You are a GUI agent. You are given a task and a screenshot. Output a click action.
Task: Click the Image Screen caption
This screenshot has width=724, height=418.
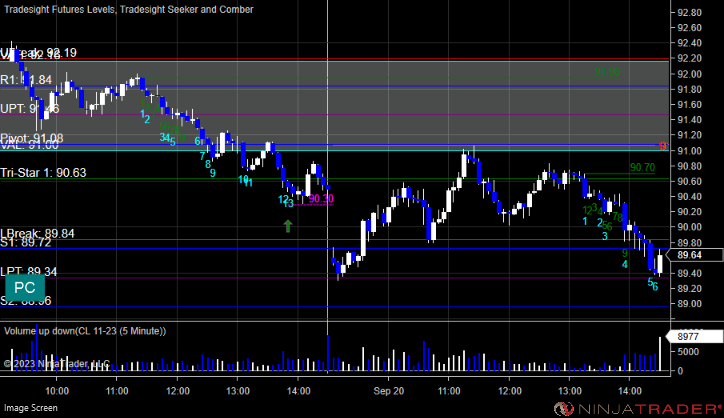(x=30, y=408)
